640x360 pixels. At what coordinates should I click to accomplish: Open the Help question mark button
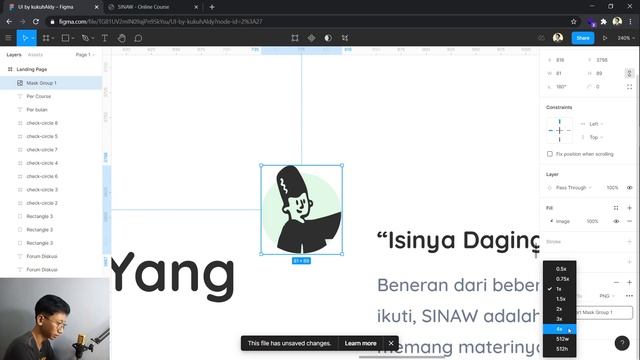pos(622,343)
